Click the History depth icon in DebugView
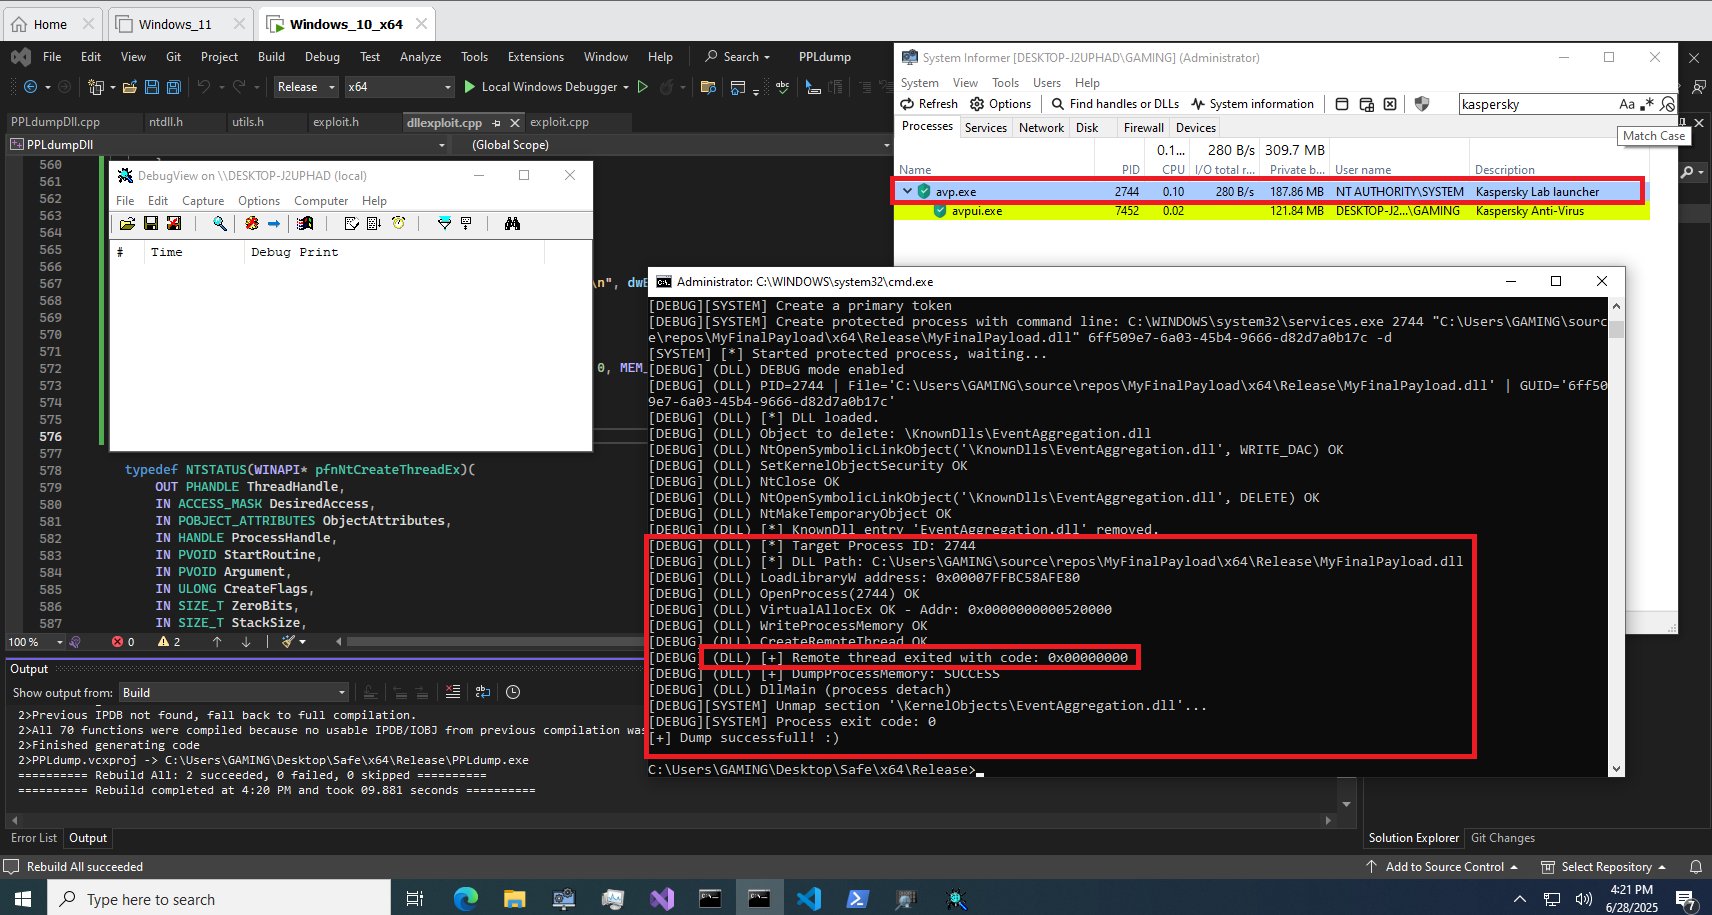 (351, 224)
